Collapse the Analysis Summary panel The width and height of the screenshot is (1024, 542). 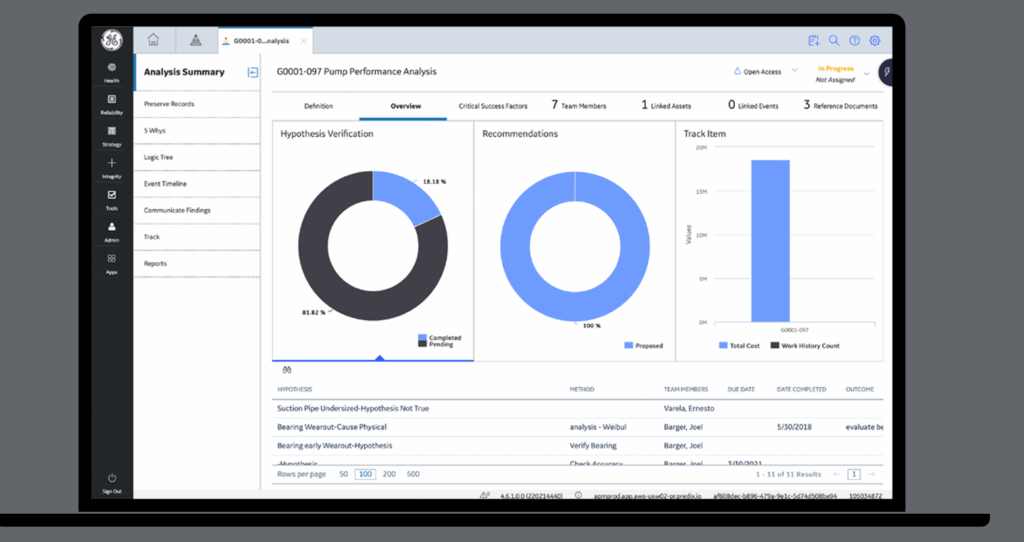253,72
